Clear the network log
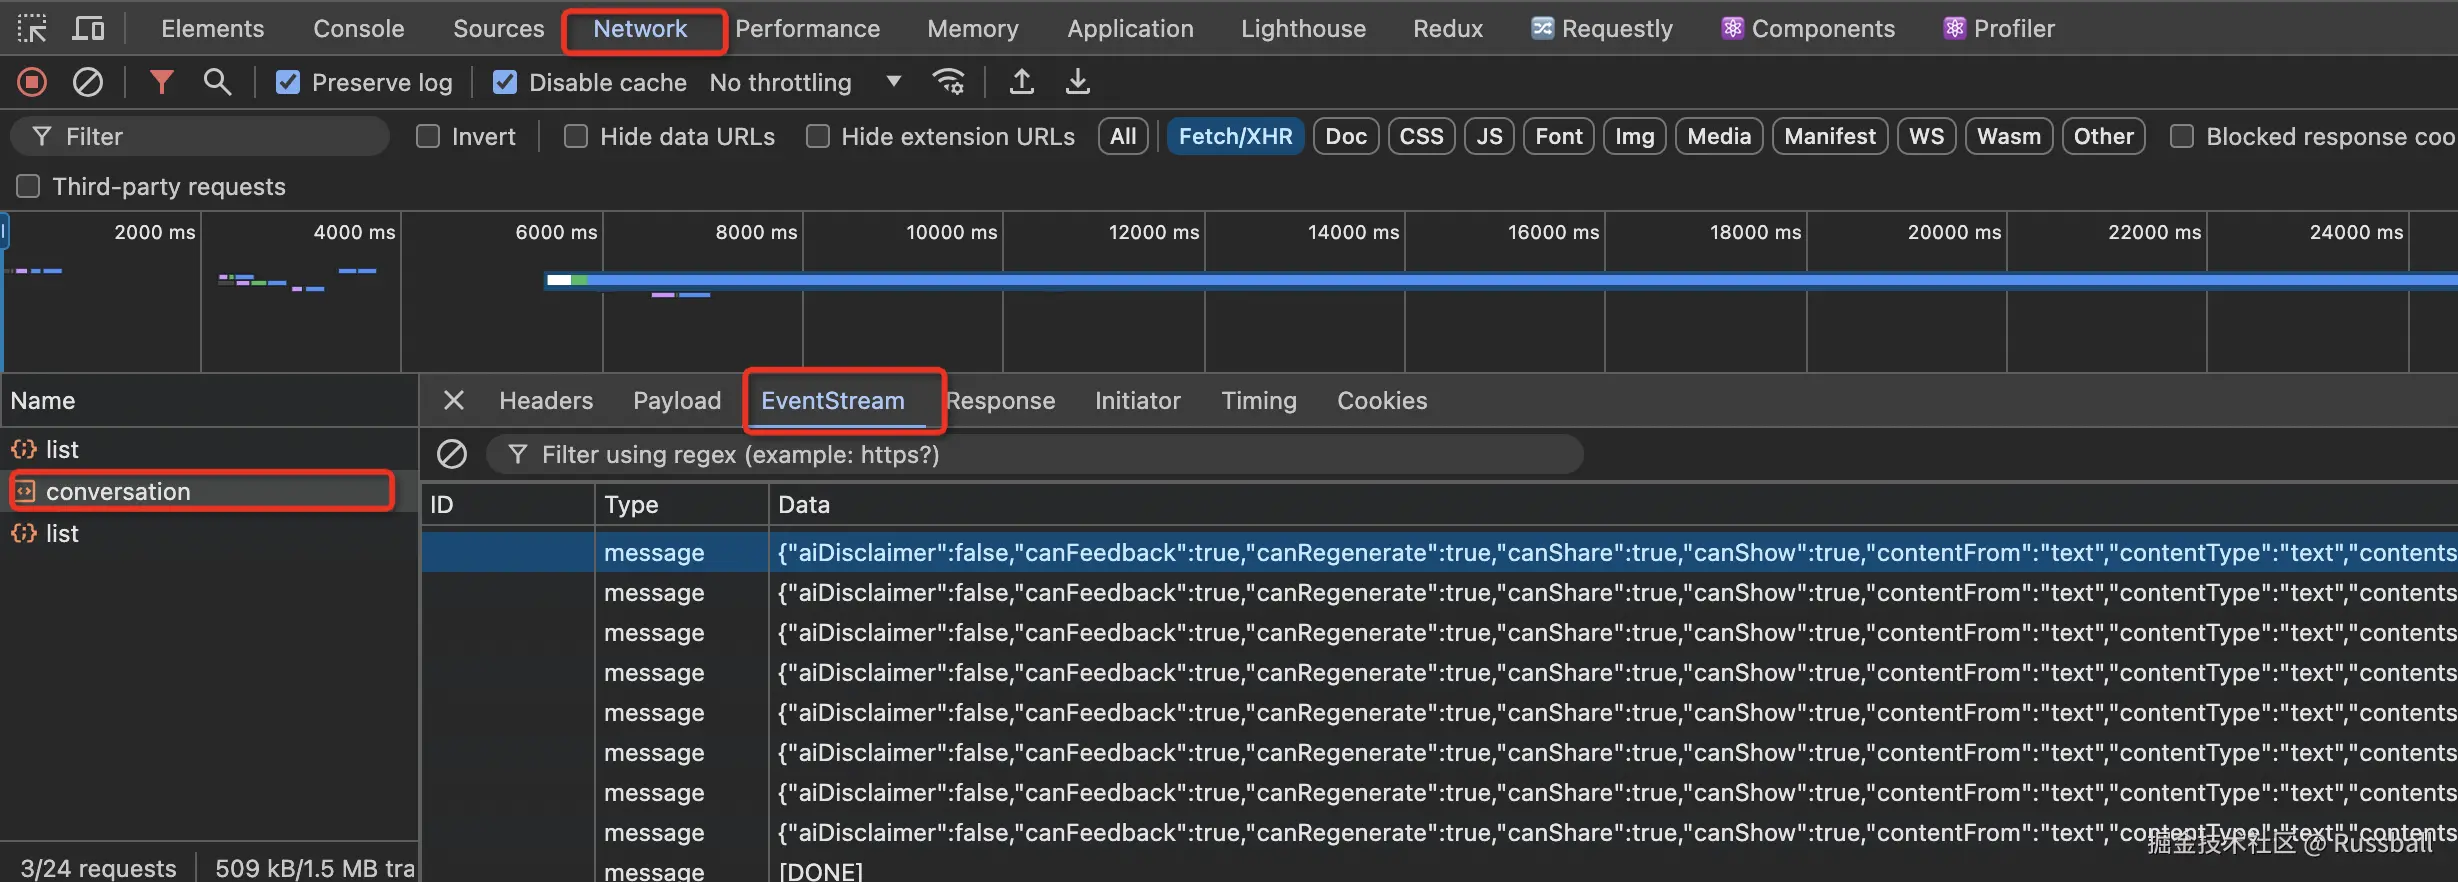 tap(88, 82)
